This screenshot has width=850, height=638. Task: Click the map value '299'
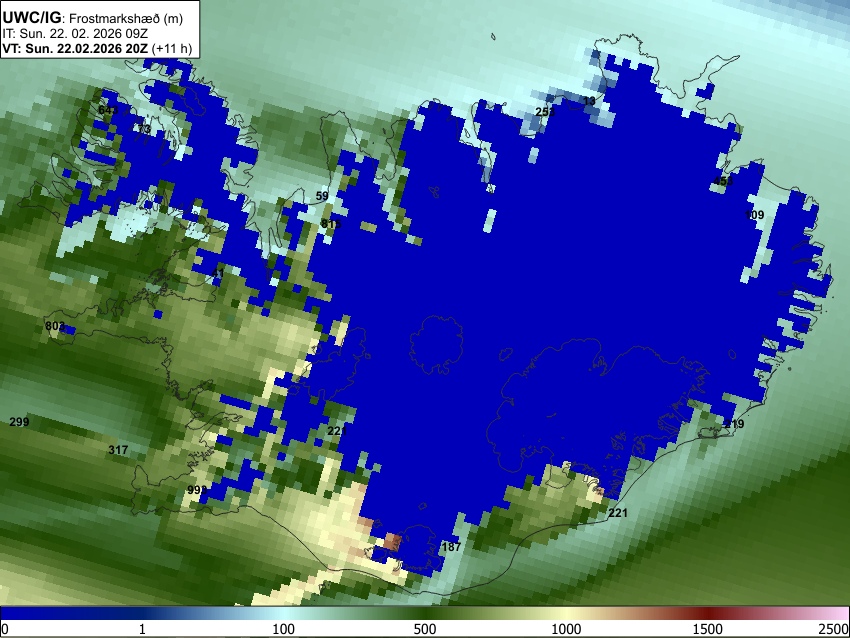pos(19,422)
